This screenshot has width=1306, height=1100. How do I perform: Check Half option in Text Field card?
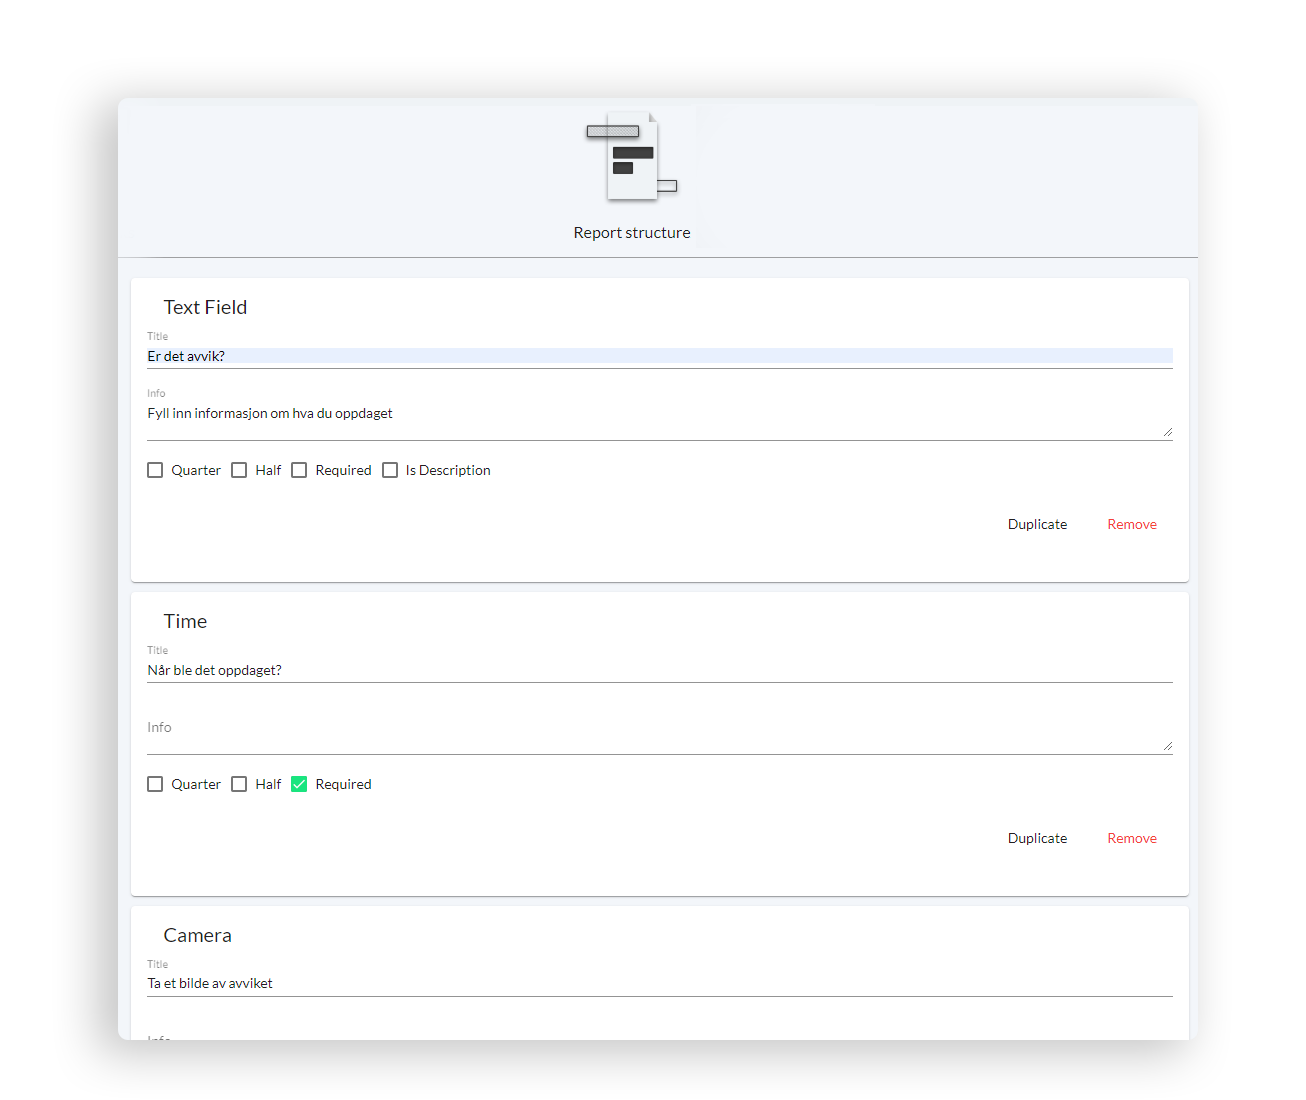tap(239, 470)
